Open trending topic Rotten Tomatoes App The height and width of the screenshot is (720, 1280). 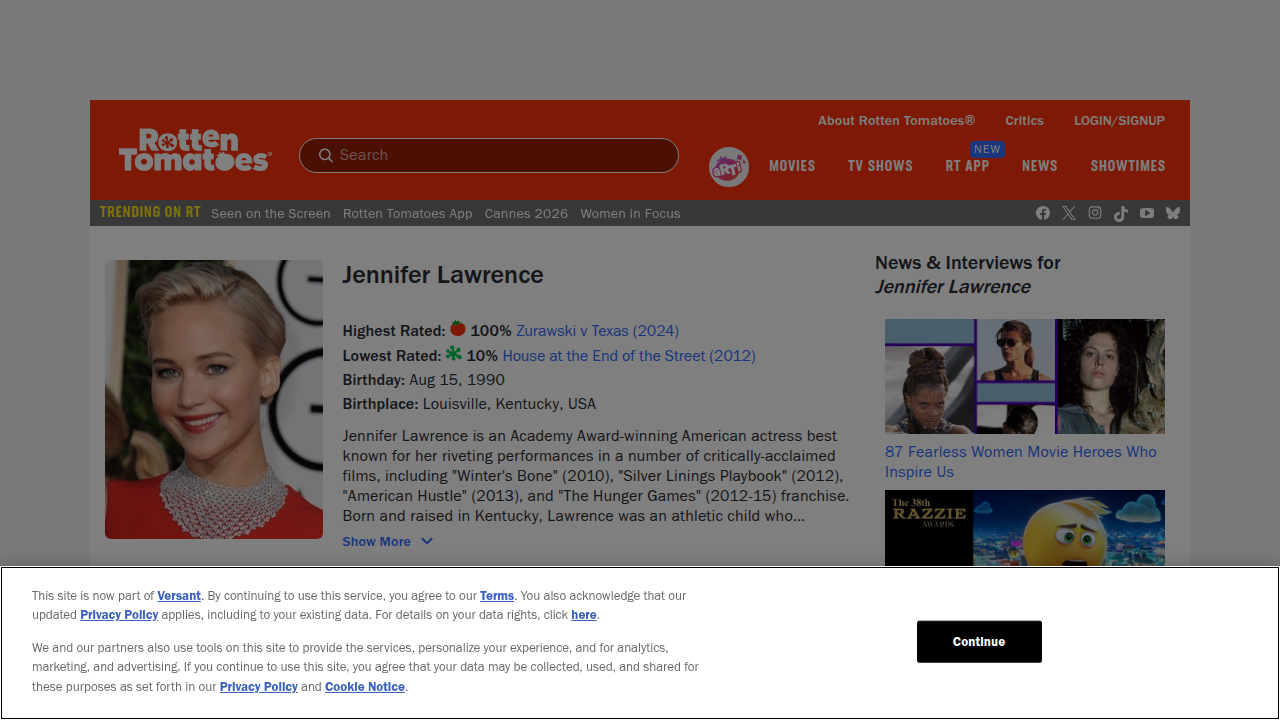coord(407,213)
